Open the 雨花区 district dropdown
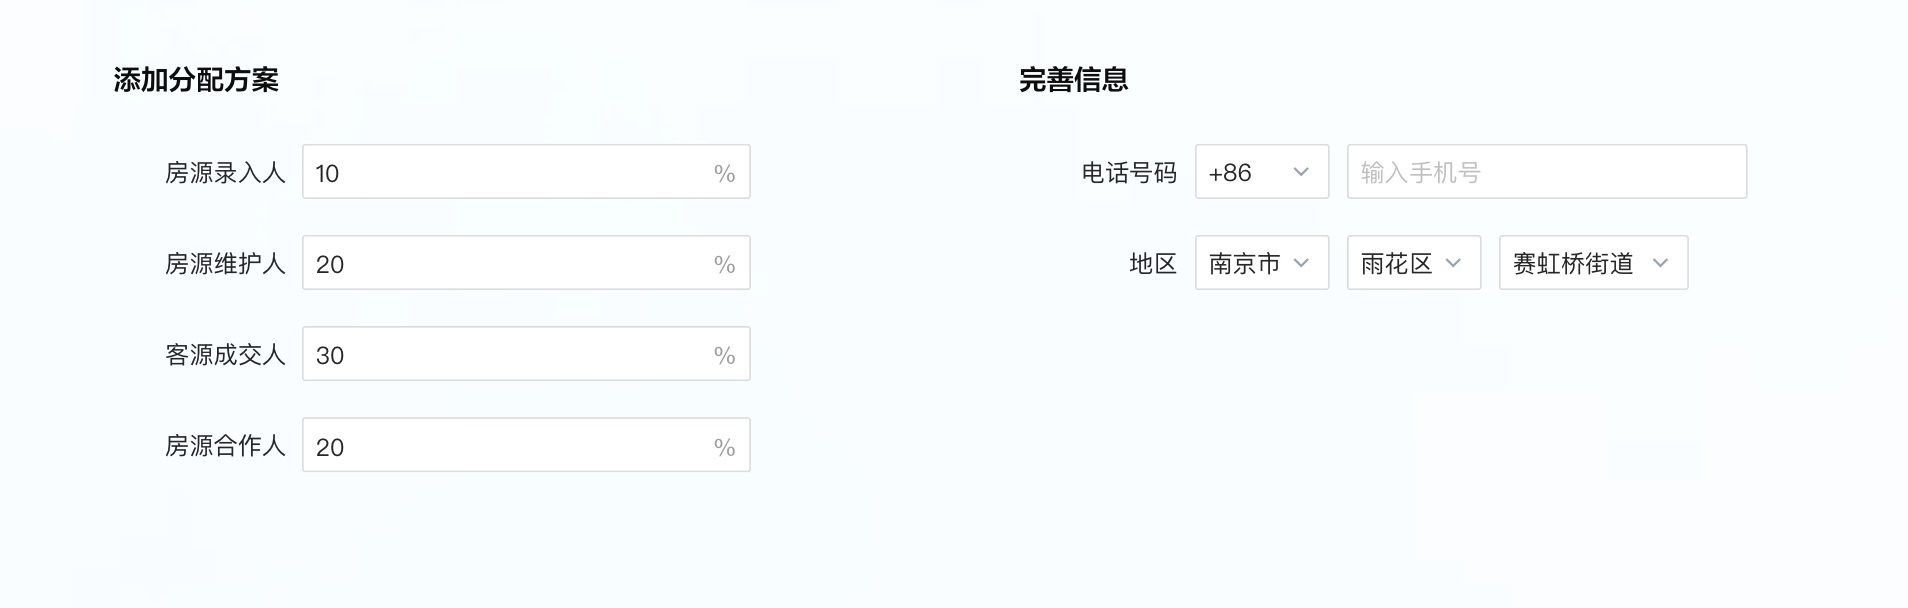Screen dimensions: 1908x608 pos(1414,263)
